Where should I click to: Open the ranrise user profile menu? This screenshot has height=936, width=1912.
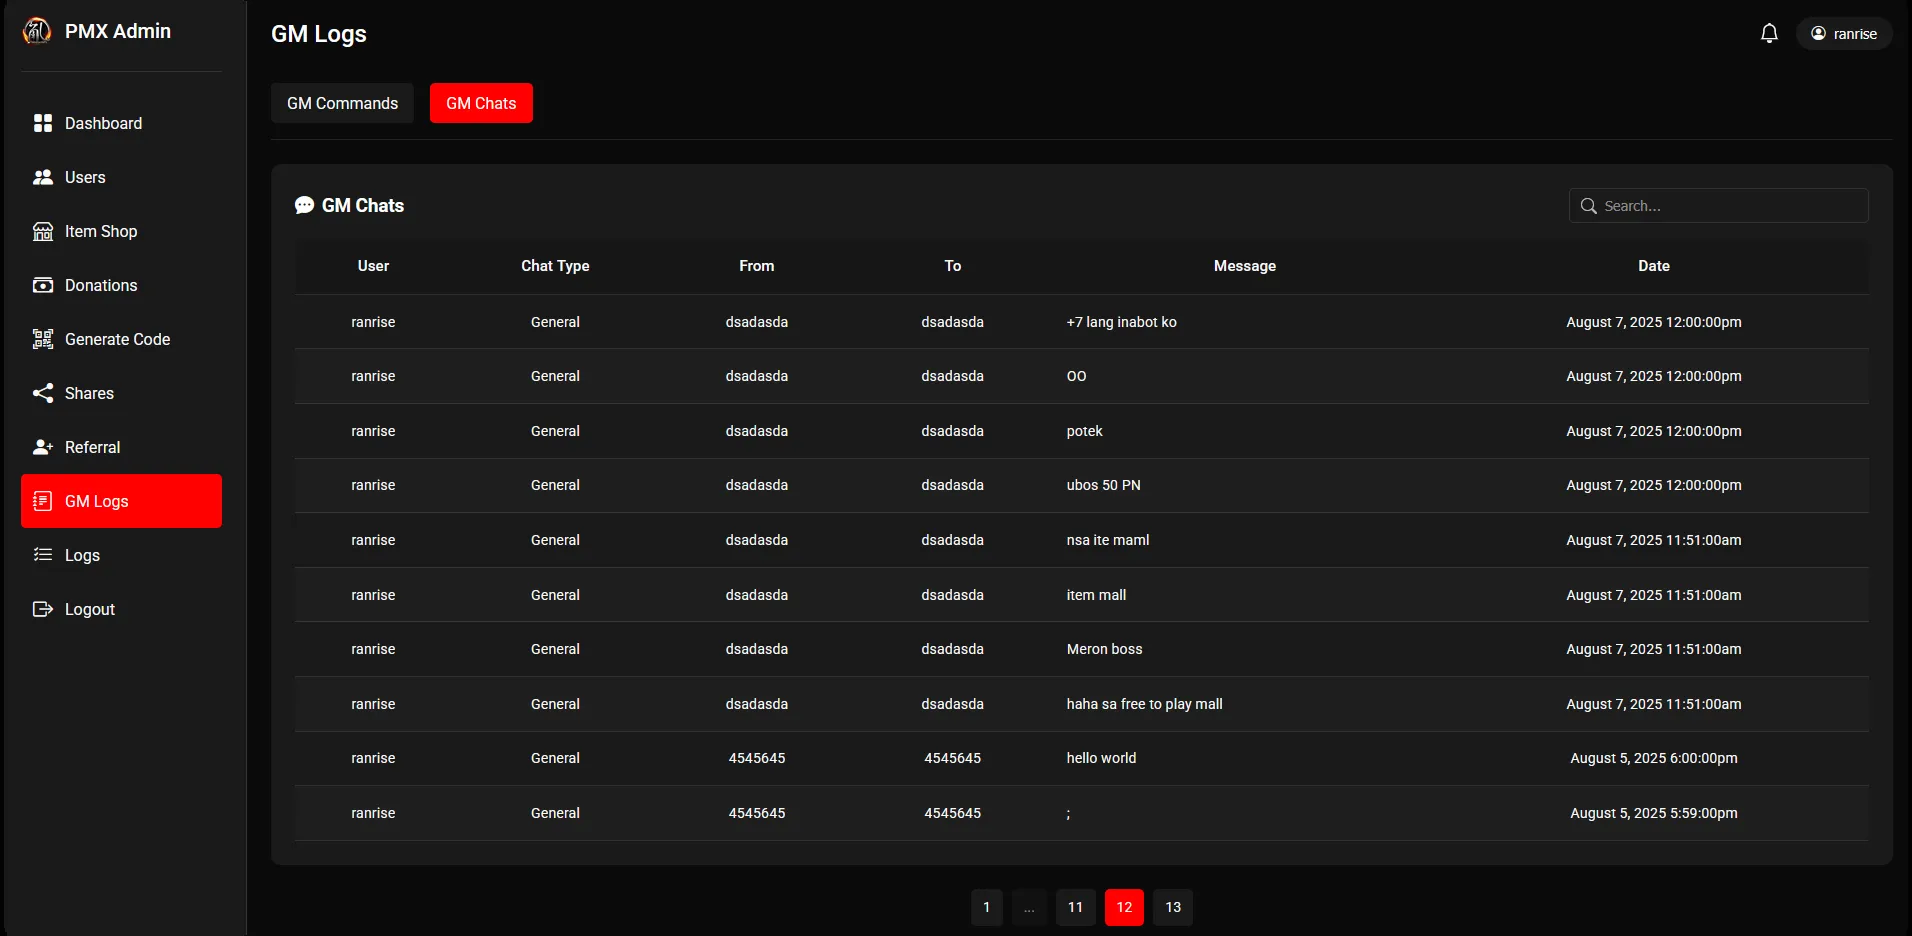point(1843,34)
